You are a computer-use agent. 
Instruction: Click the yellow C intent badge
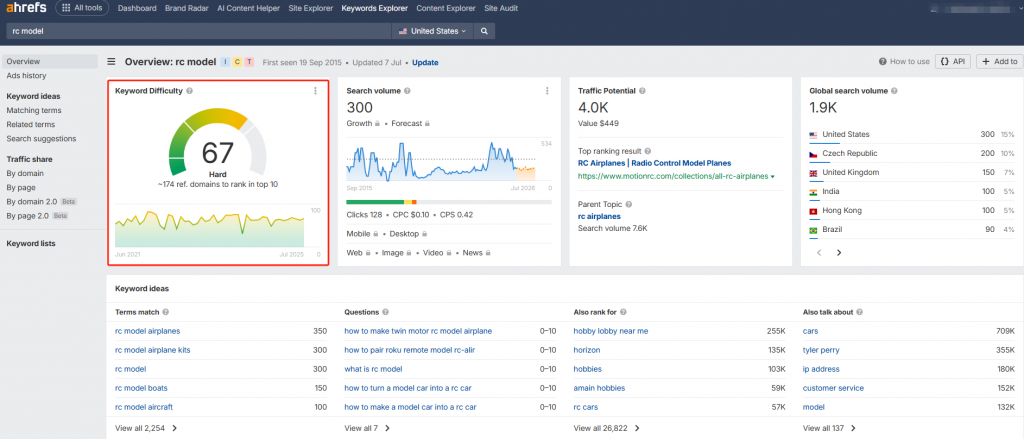click(237, 62)
